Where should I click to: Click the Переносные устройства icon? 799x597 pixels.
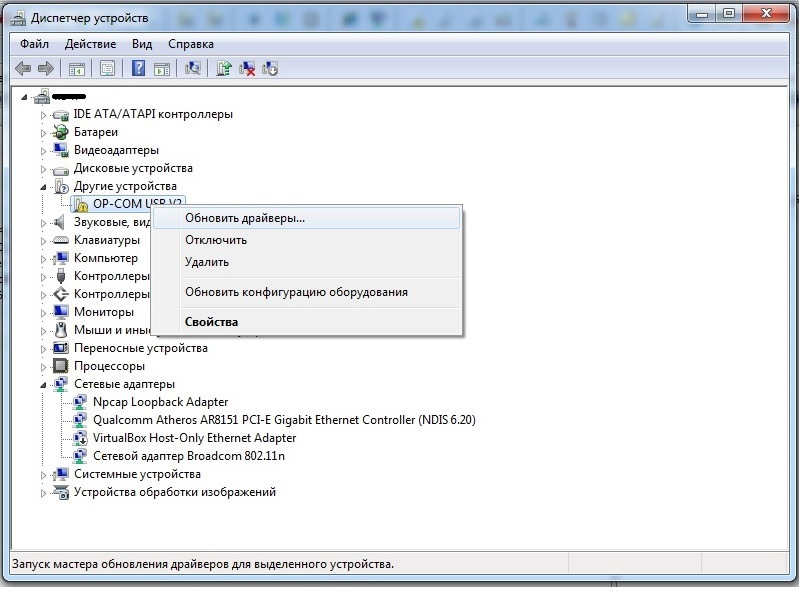click(61, 348)
